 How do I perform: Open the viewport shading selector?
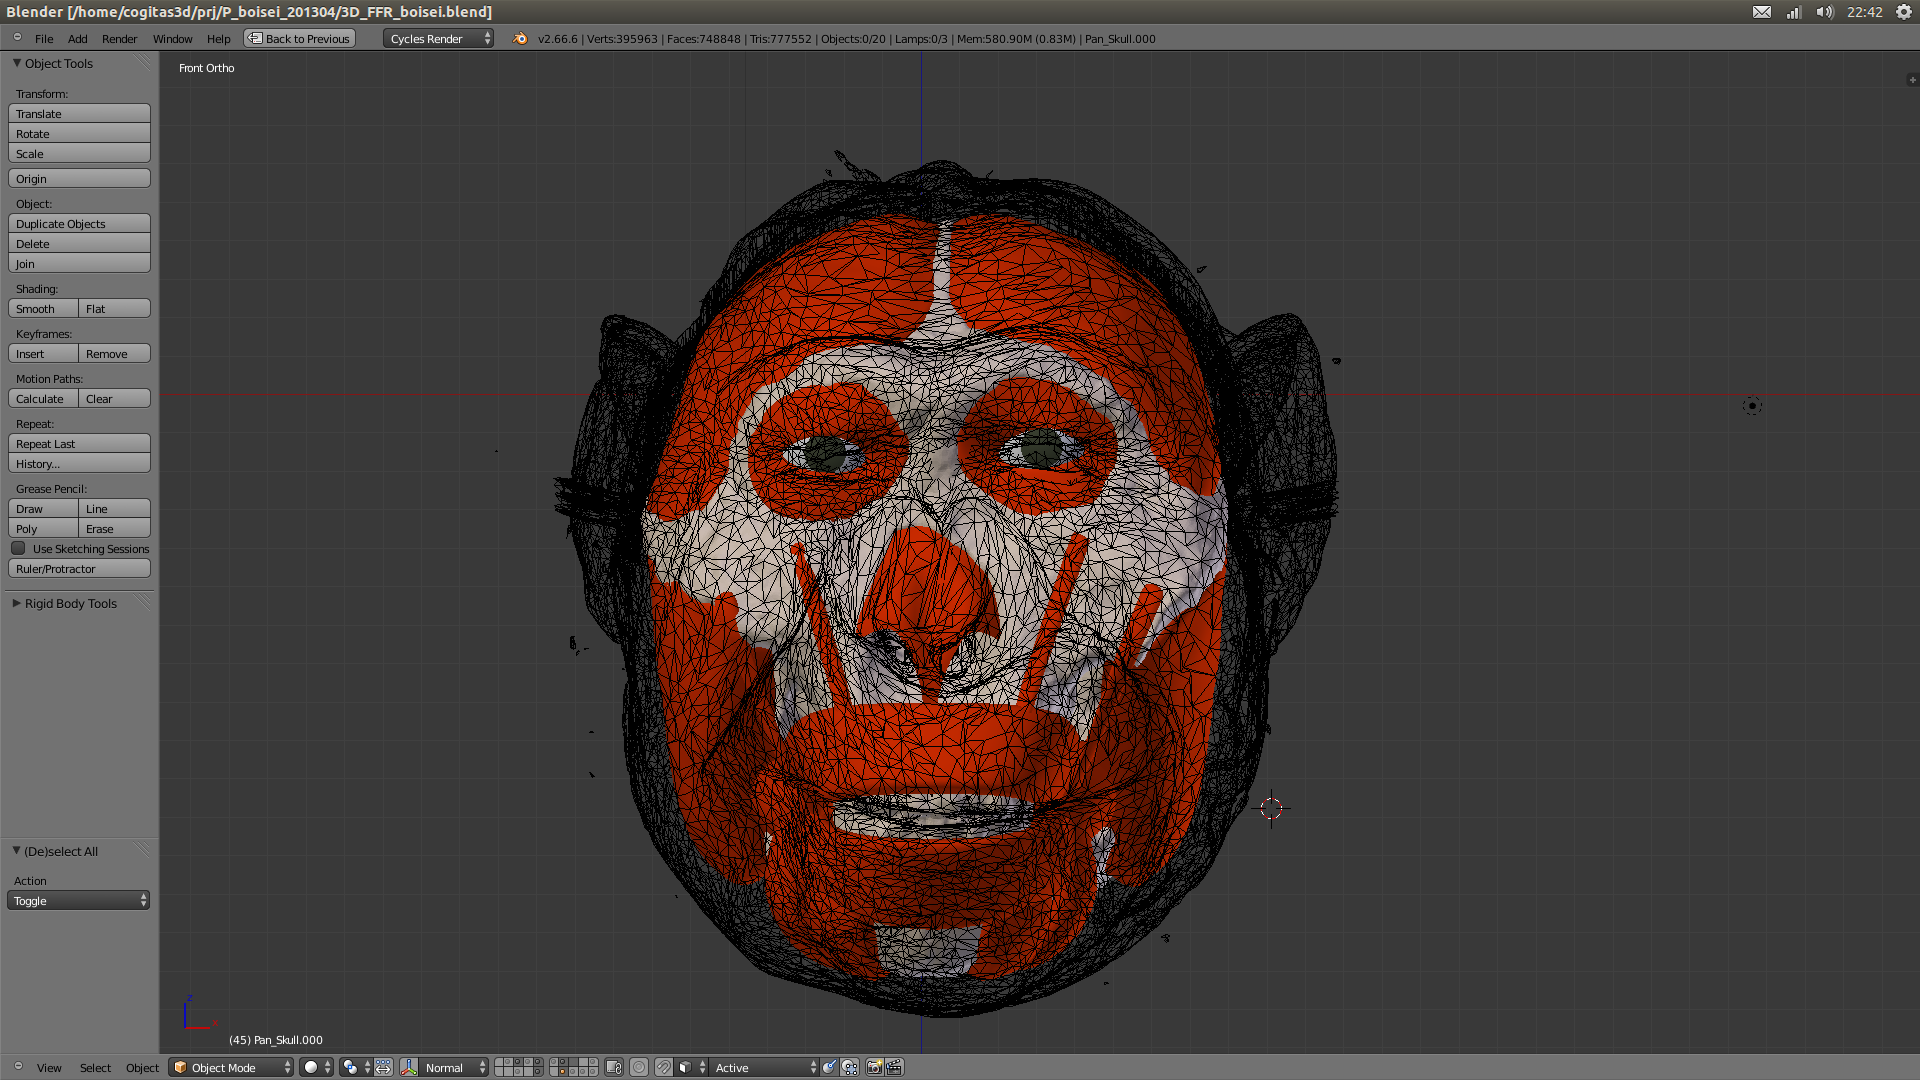point(316,1067)
